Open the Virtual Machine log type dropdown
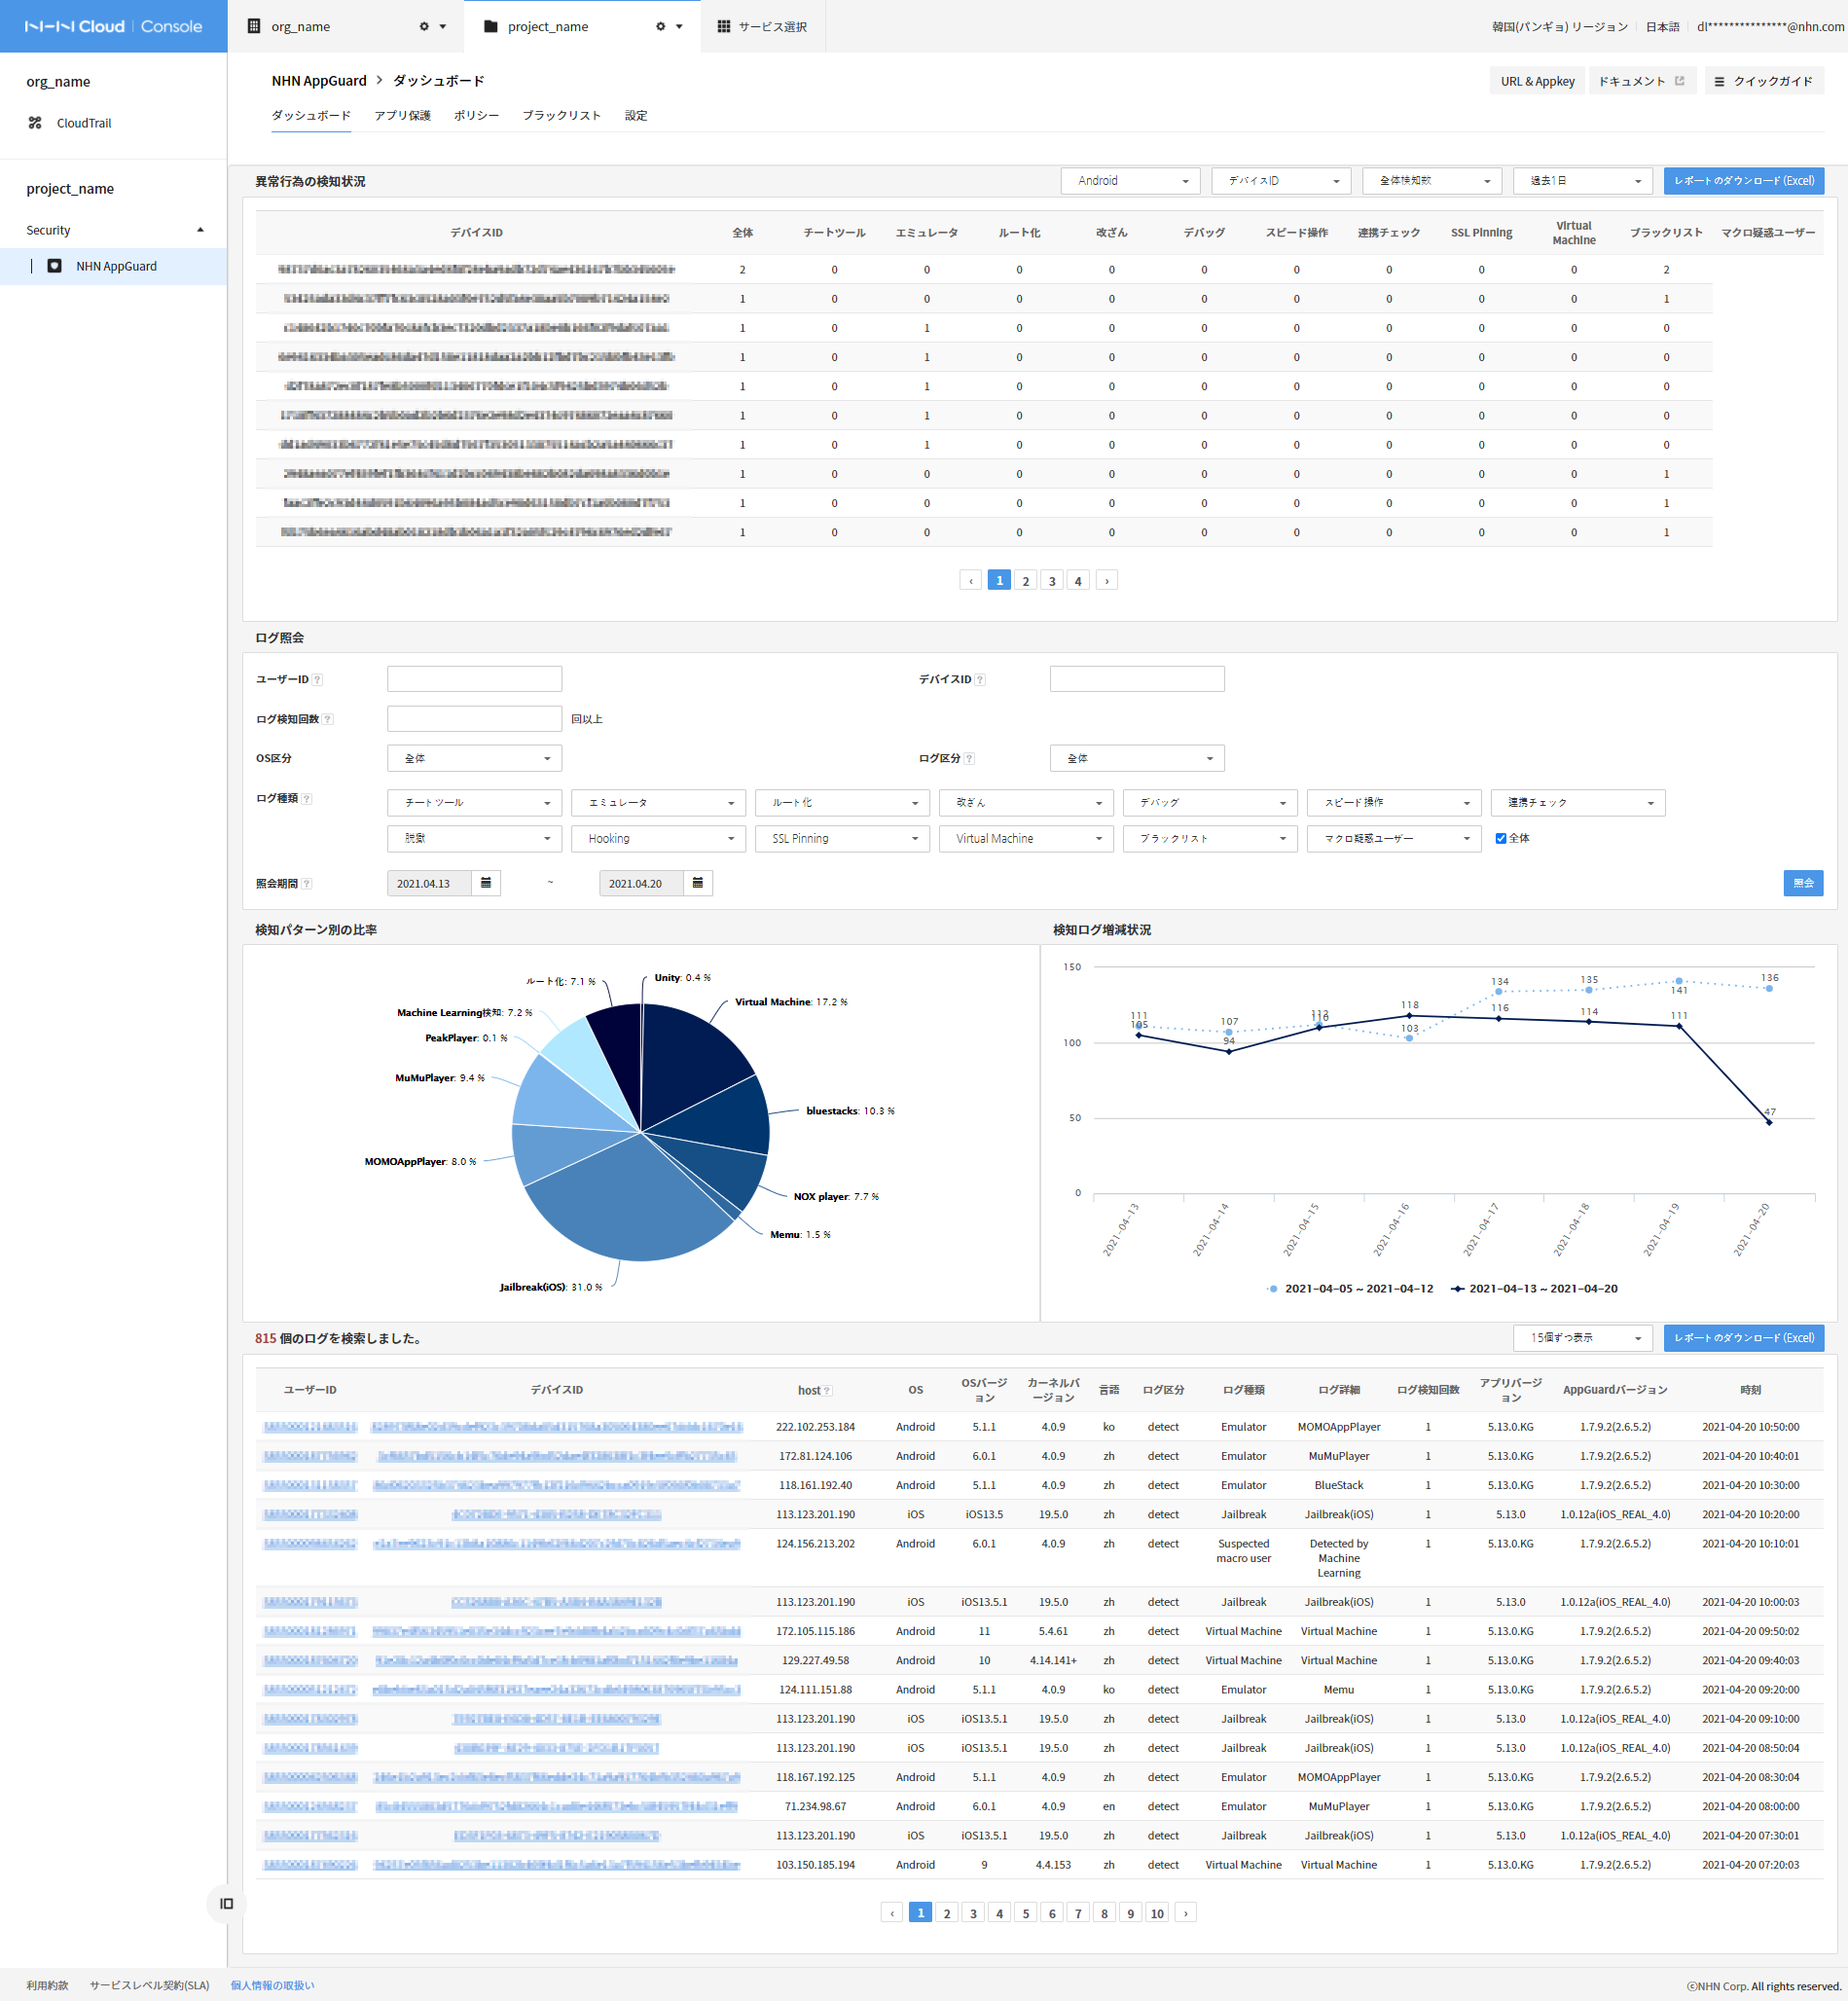 (1026, 839)
